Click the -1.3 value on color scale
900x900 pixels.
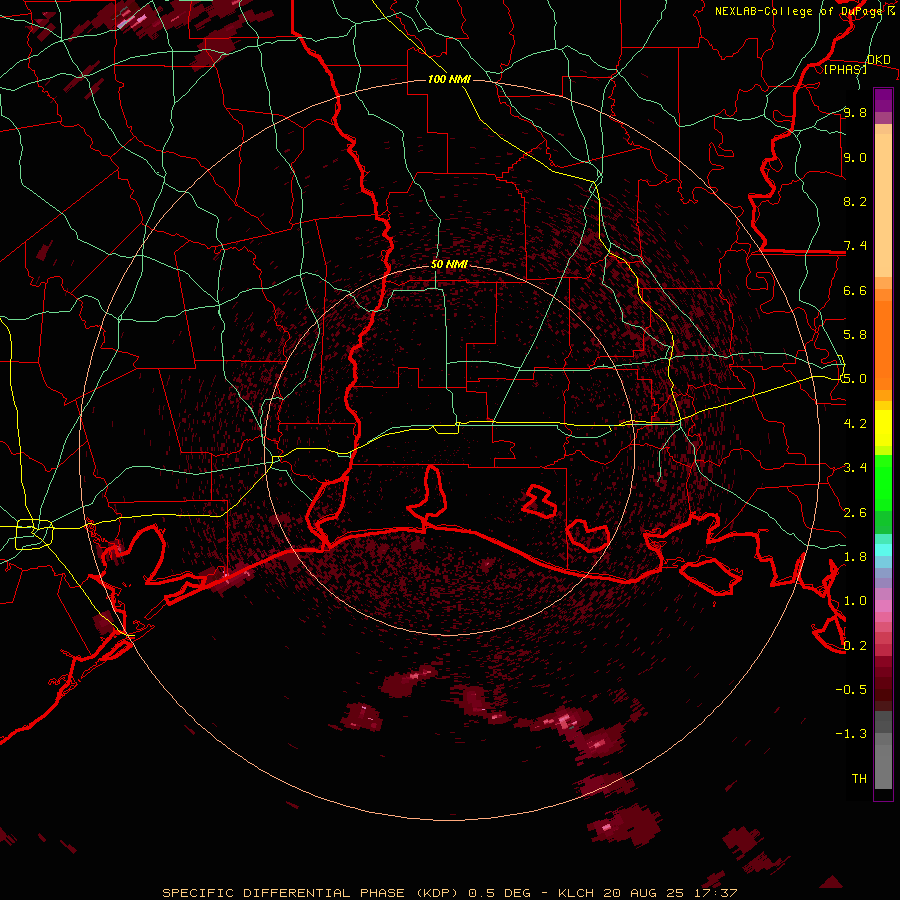[x=851, y=734]
